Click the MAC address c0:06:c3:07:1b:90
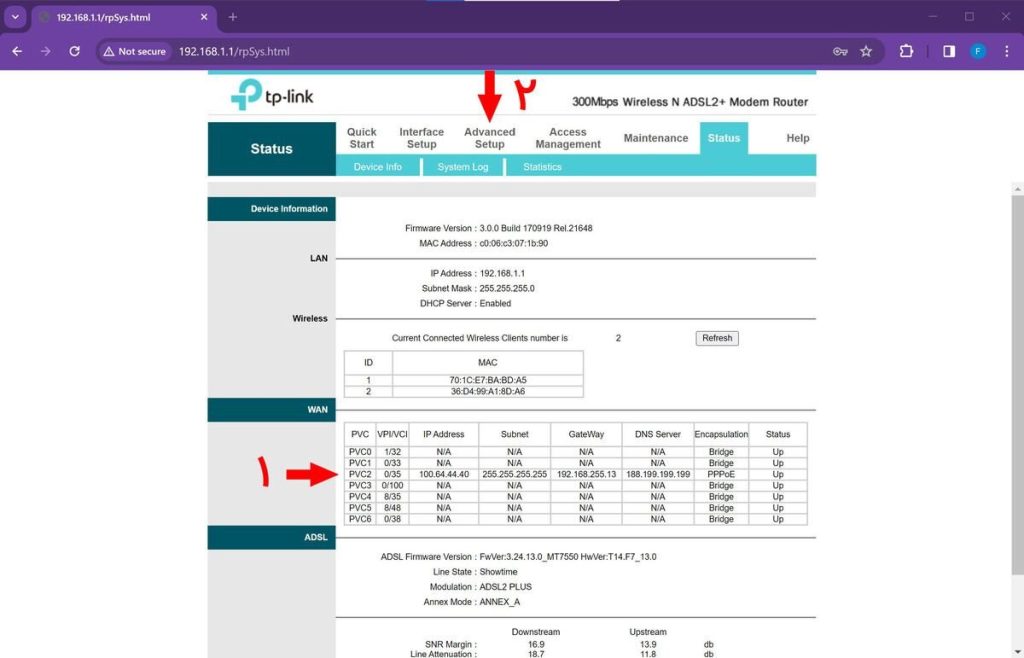This screenshot has width=1024, height=658. click(x=514, y=243)
